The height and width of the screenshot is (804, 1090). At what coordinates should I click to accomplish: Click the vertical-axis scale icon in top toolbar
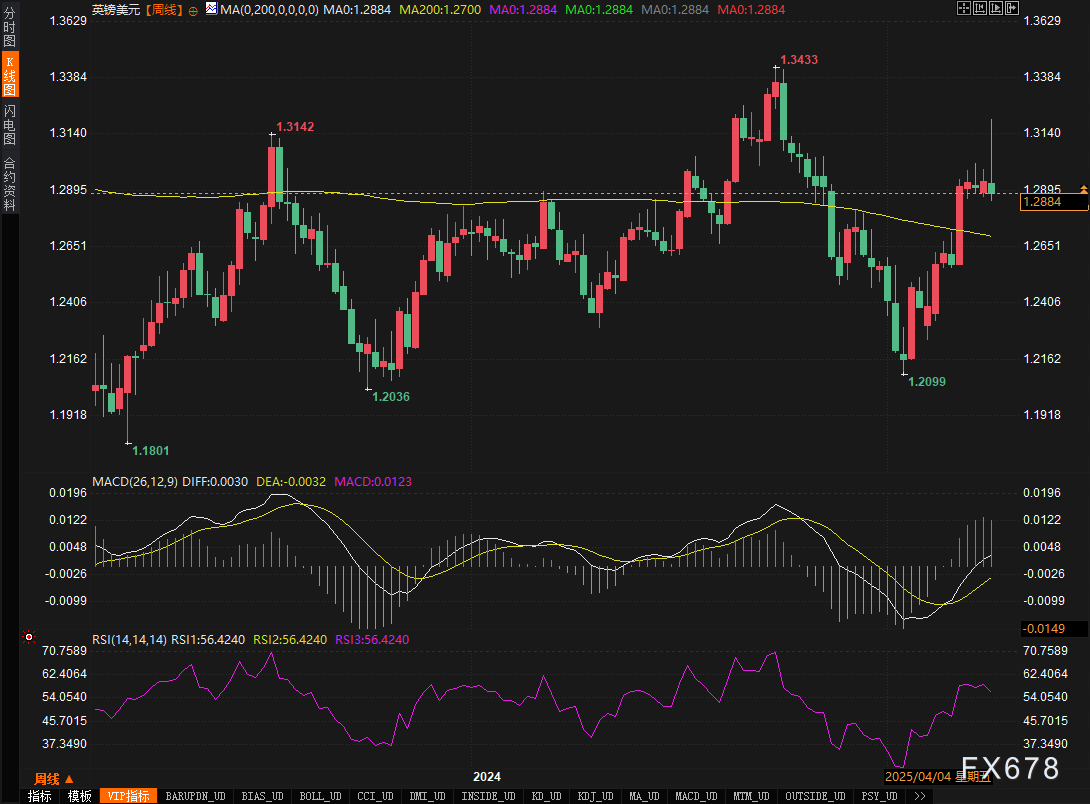(x=981, y=8)
